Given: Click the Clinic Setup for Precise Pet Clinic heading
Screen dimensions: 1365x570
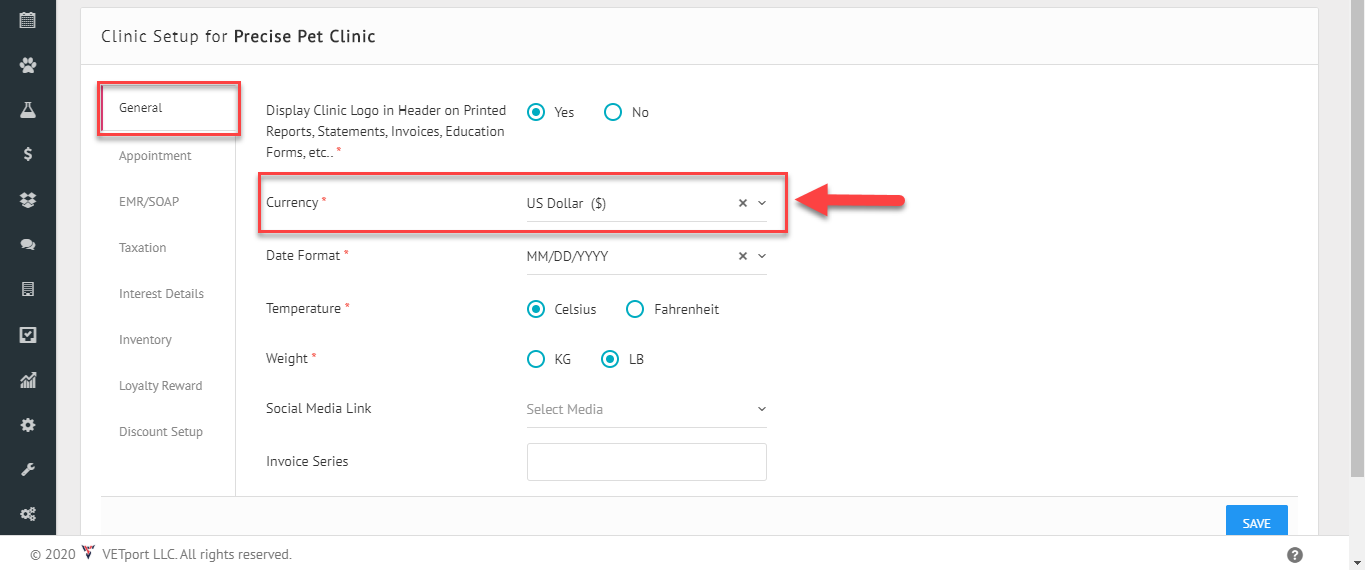Looking at the screenshot, I should coord(238,36).
